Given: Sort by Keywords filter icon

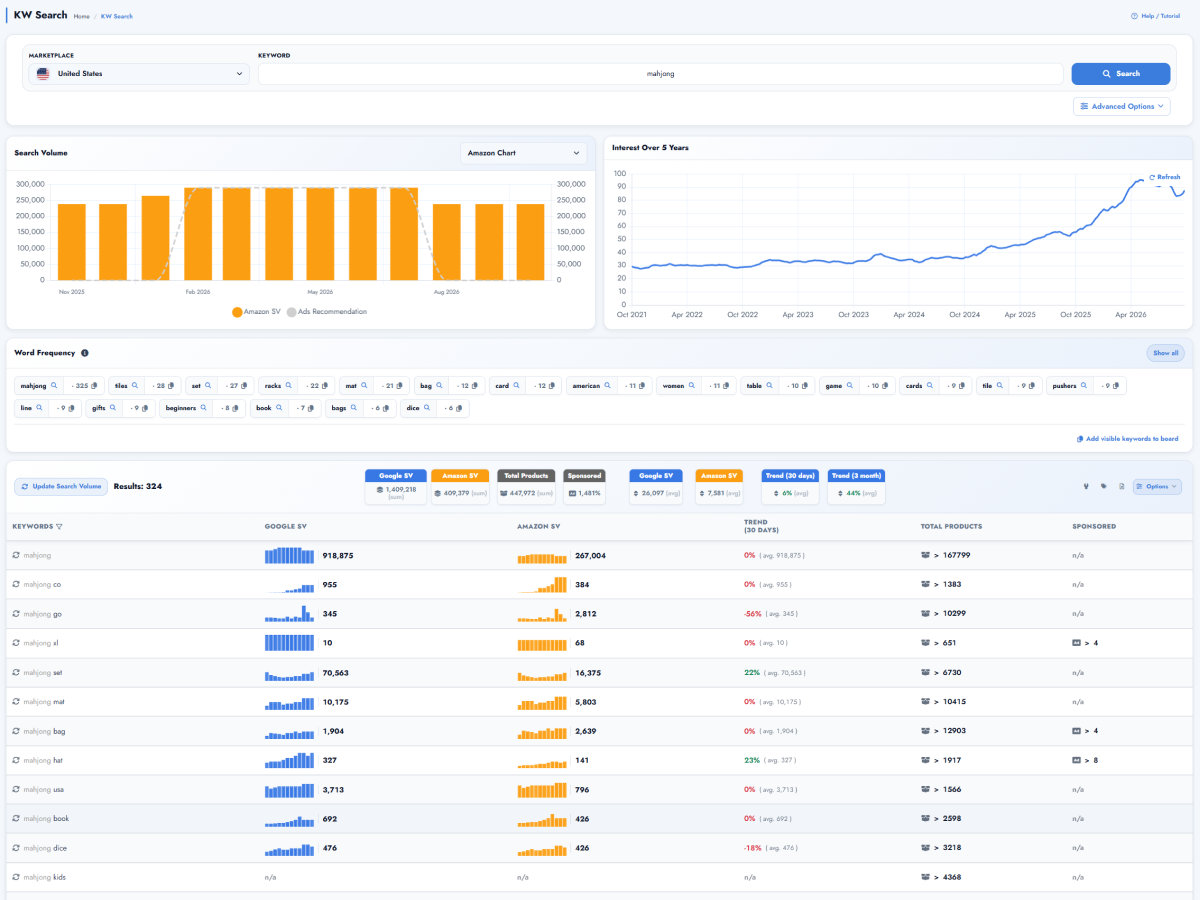Looking at the screenshot, I should [x=59, y=526].
